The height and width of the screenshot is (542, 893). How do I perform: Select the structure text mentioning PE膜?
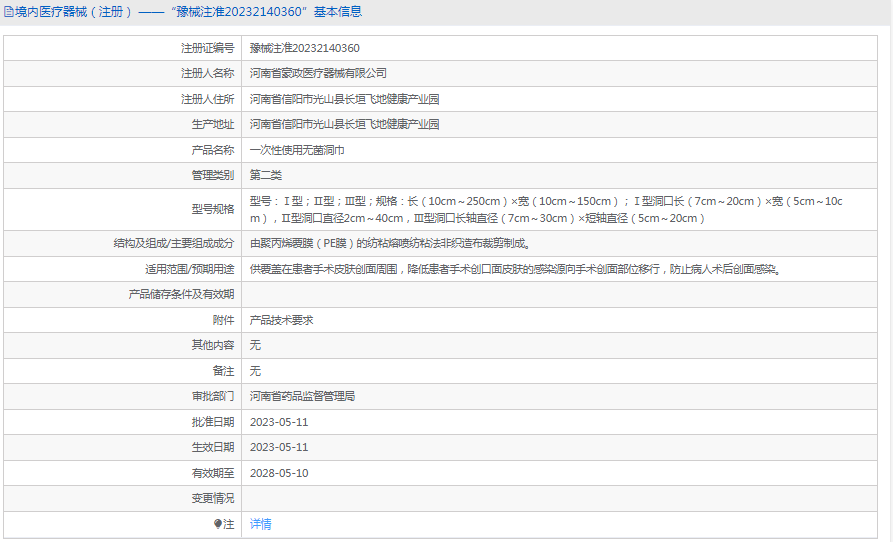point(390,244)
